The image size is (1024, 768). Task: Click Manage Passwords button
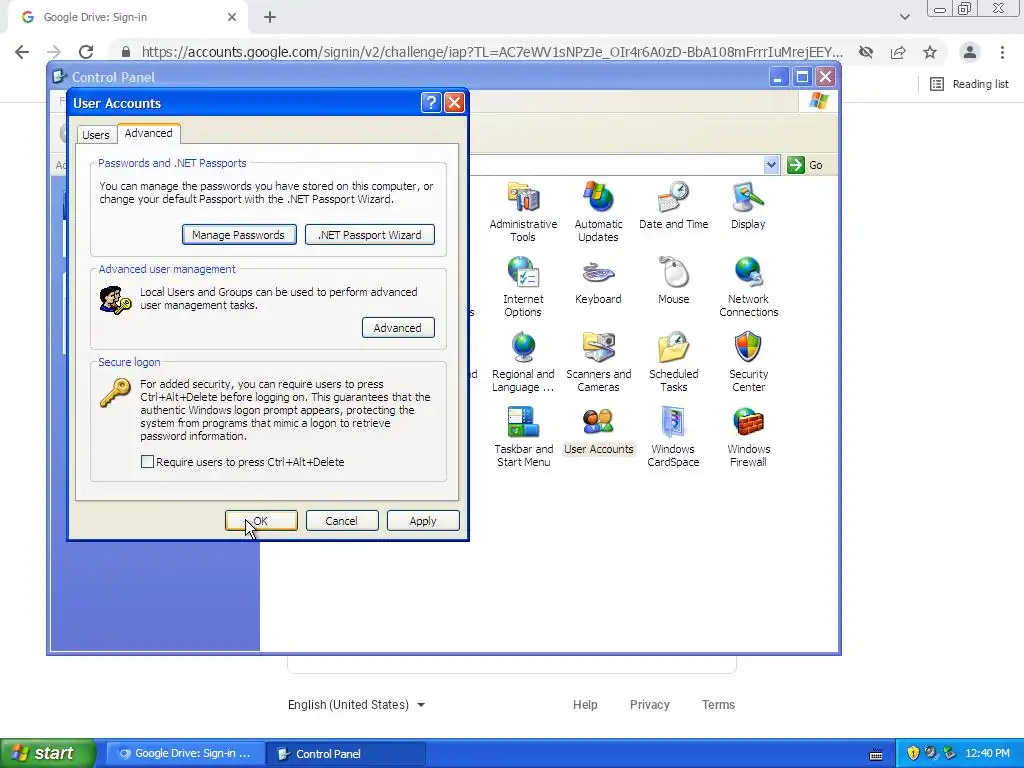pyautogui.click(x=239, y=235)
